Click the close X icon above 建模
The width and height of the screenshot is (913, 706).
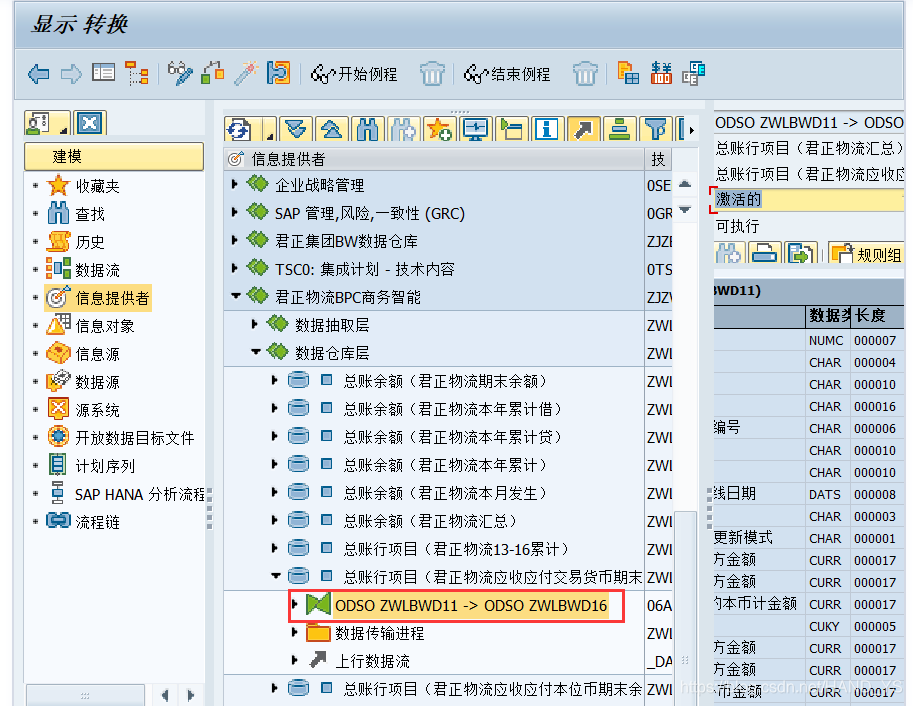point(90,123)
